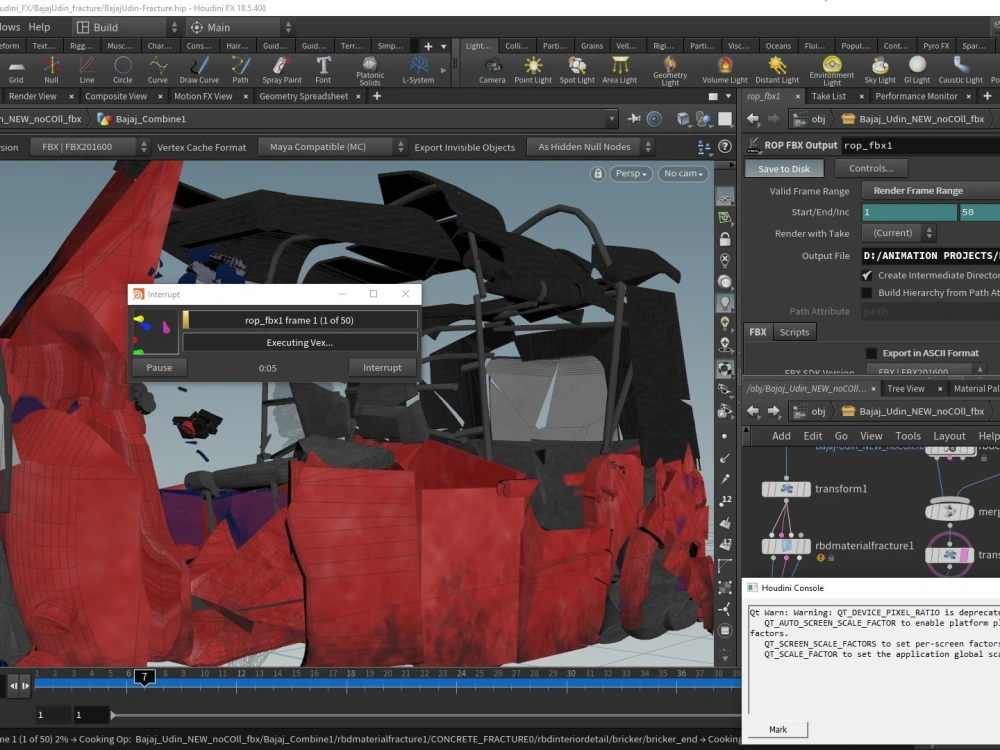
Task: Click the Platonic Solids shelf tool
Action: [x=370, y=69]
